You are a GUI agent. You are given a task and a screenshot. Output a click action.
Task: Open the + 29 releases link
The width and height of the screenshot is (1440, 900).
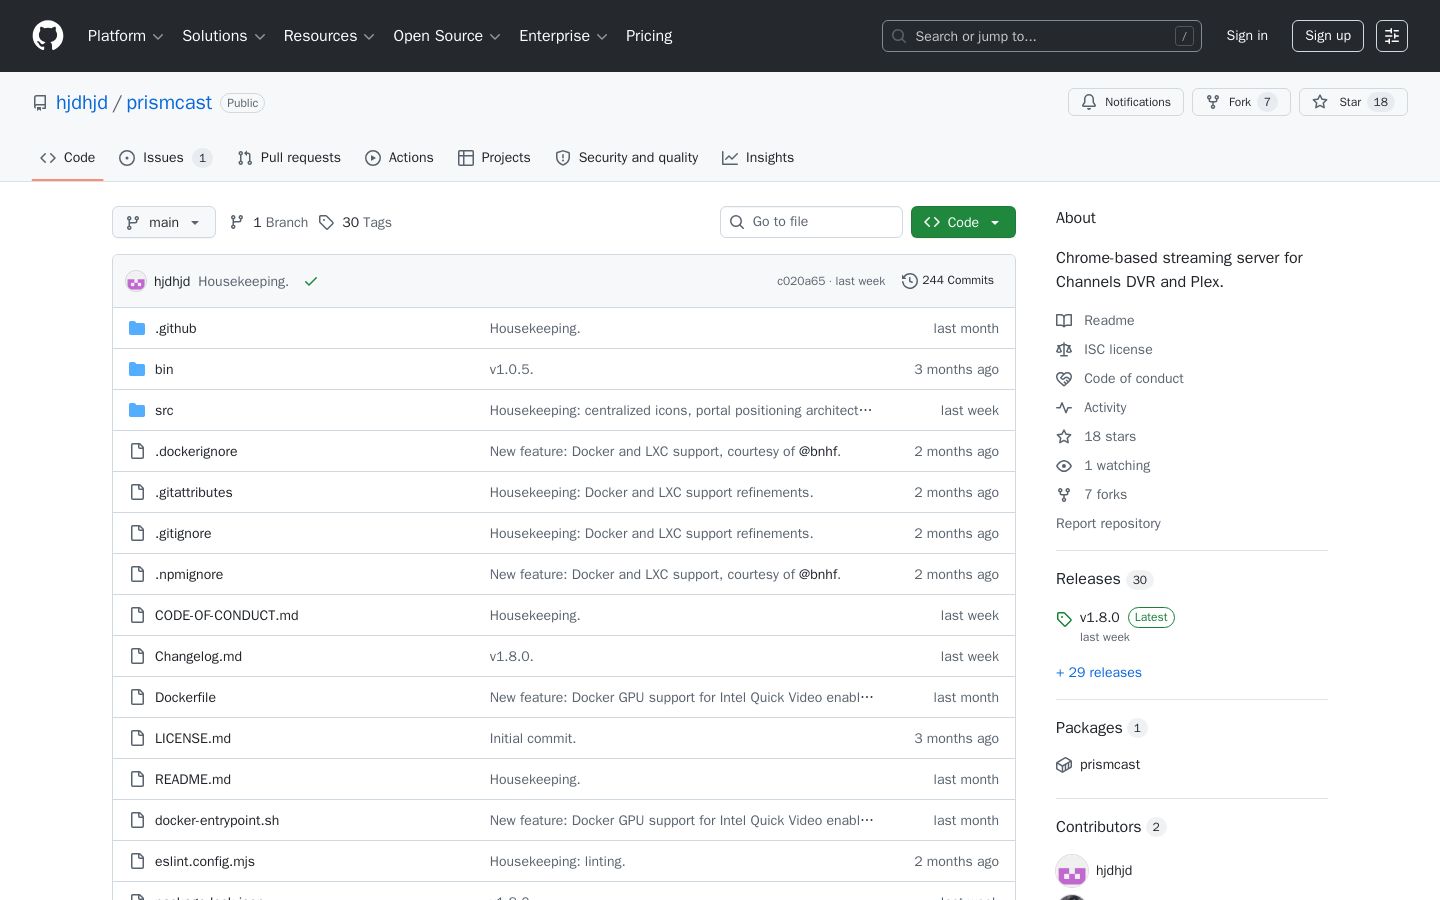coord(1099,672)
